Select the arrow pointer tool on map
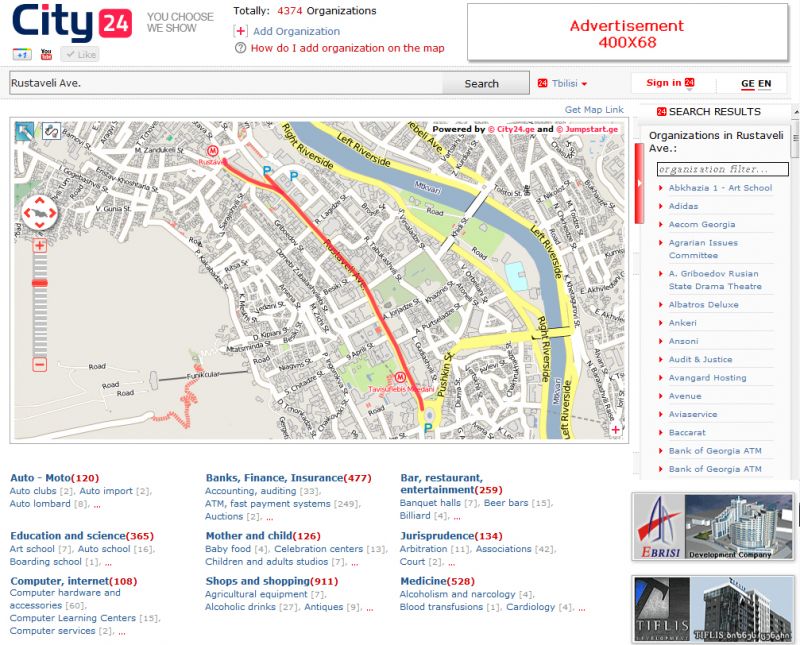The image size is (800, 645). (x=24, y=131)
